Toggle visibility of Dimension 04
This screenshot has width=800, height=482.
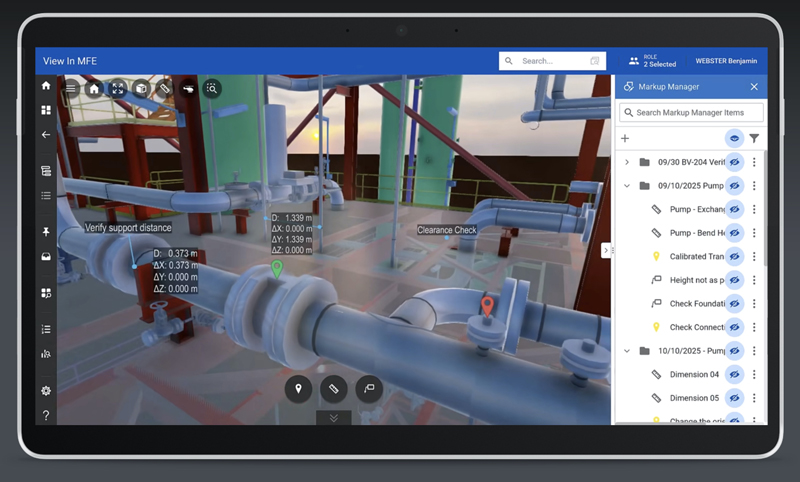(x=734, y=374)
